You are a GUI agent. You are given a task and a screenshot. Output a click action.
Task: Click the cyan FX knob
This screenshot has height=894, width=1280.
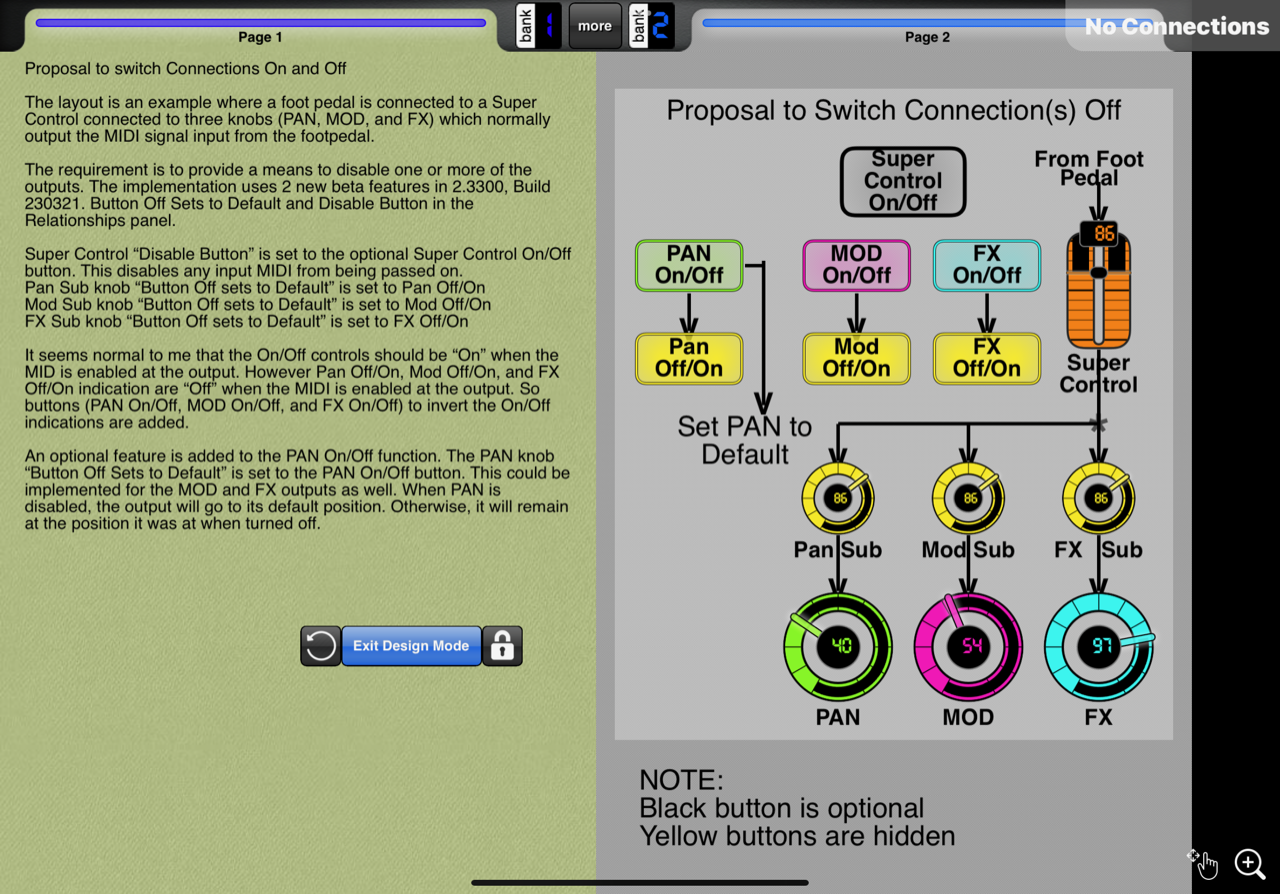1098,646
